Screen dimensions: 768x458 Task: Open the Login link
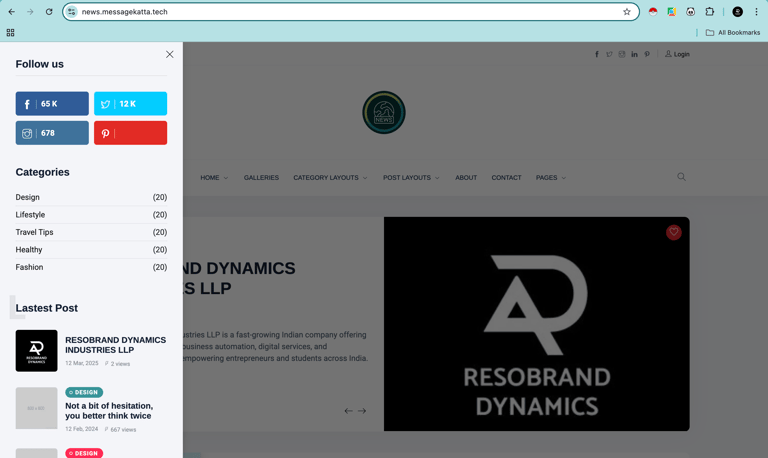pos(677,54)
